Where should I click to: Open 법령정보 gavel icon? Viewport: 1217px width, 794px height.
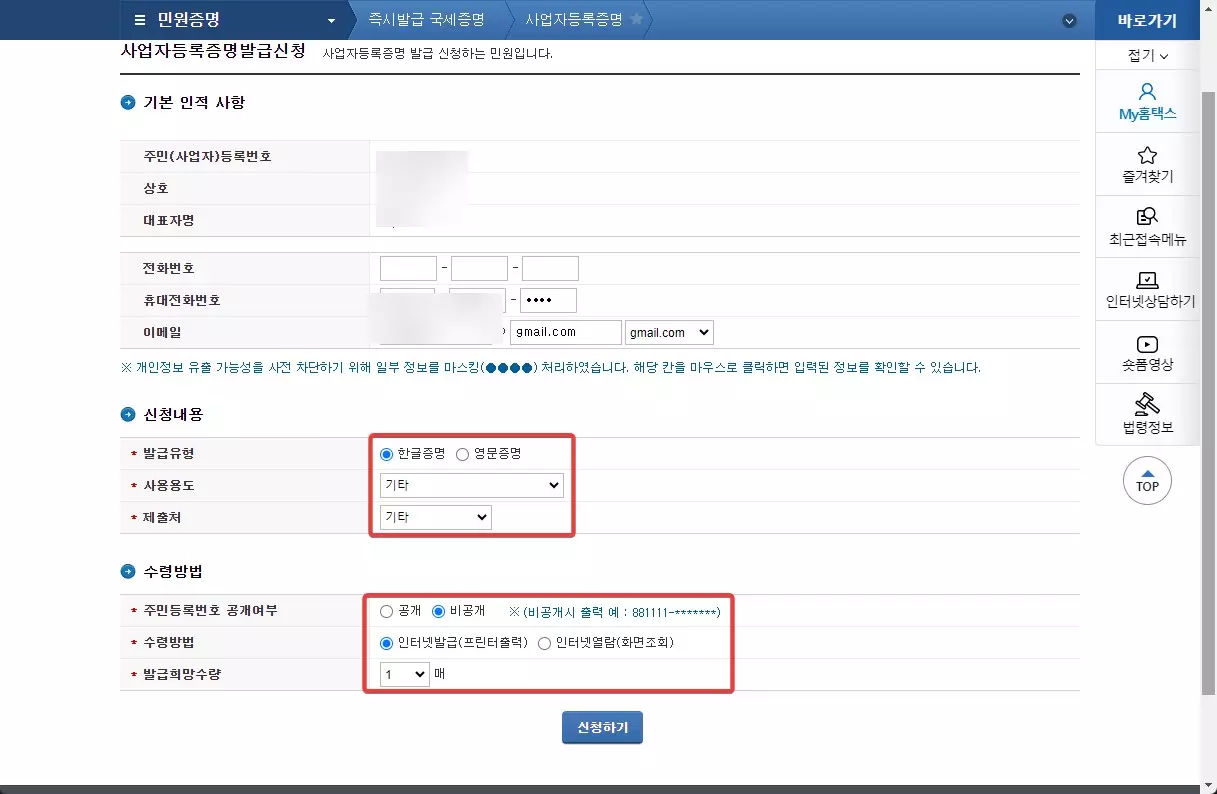coord(1148,404)
